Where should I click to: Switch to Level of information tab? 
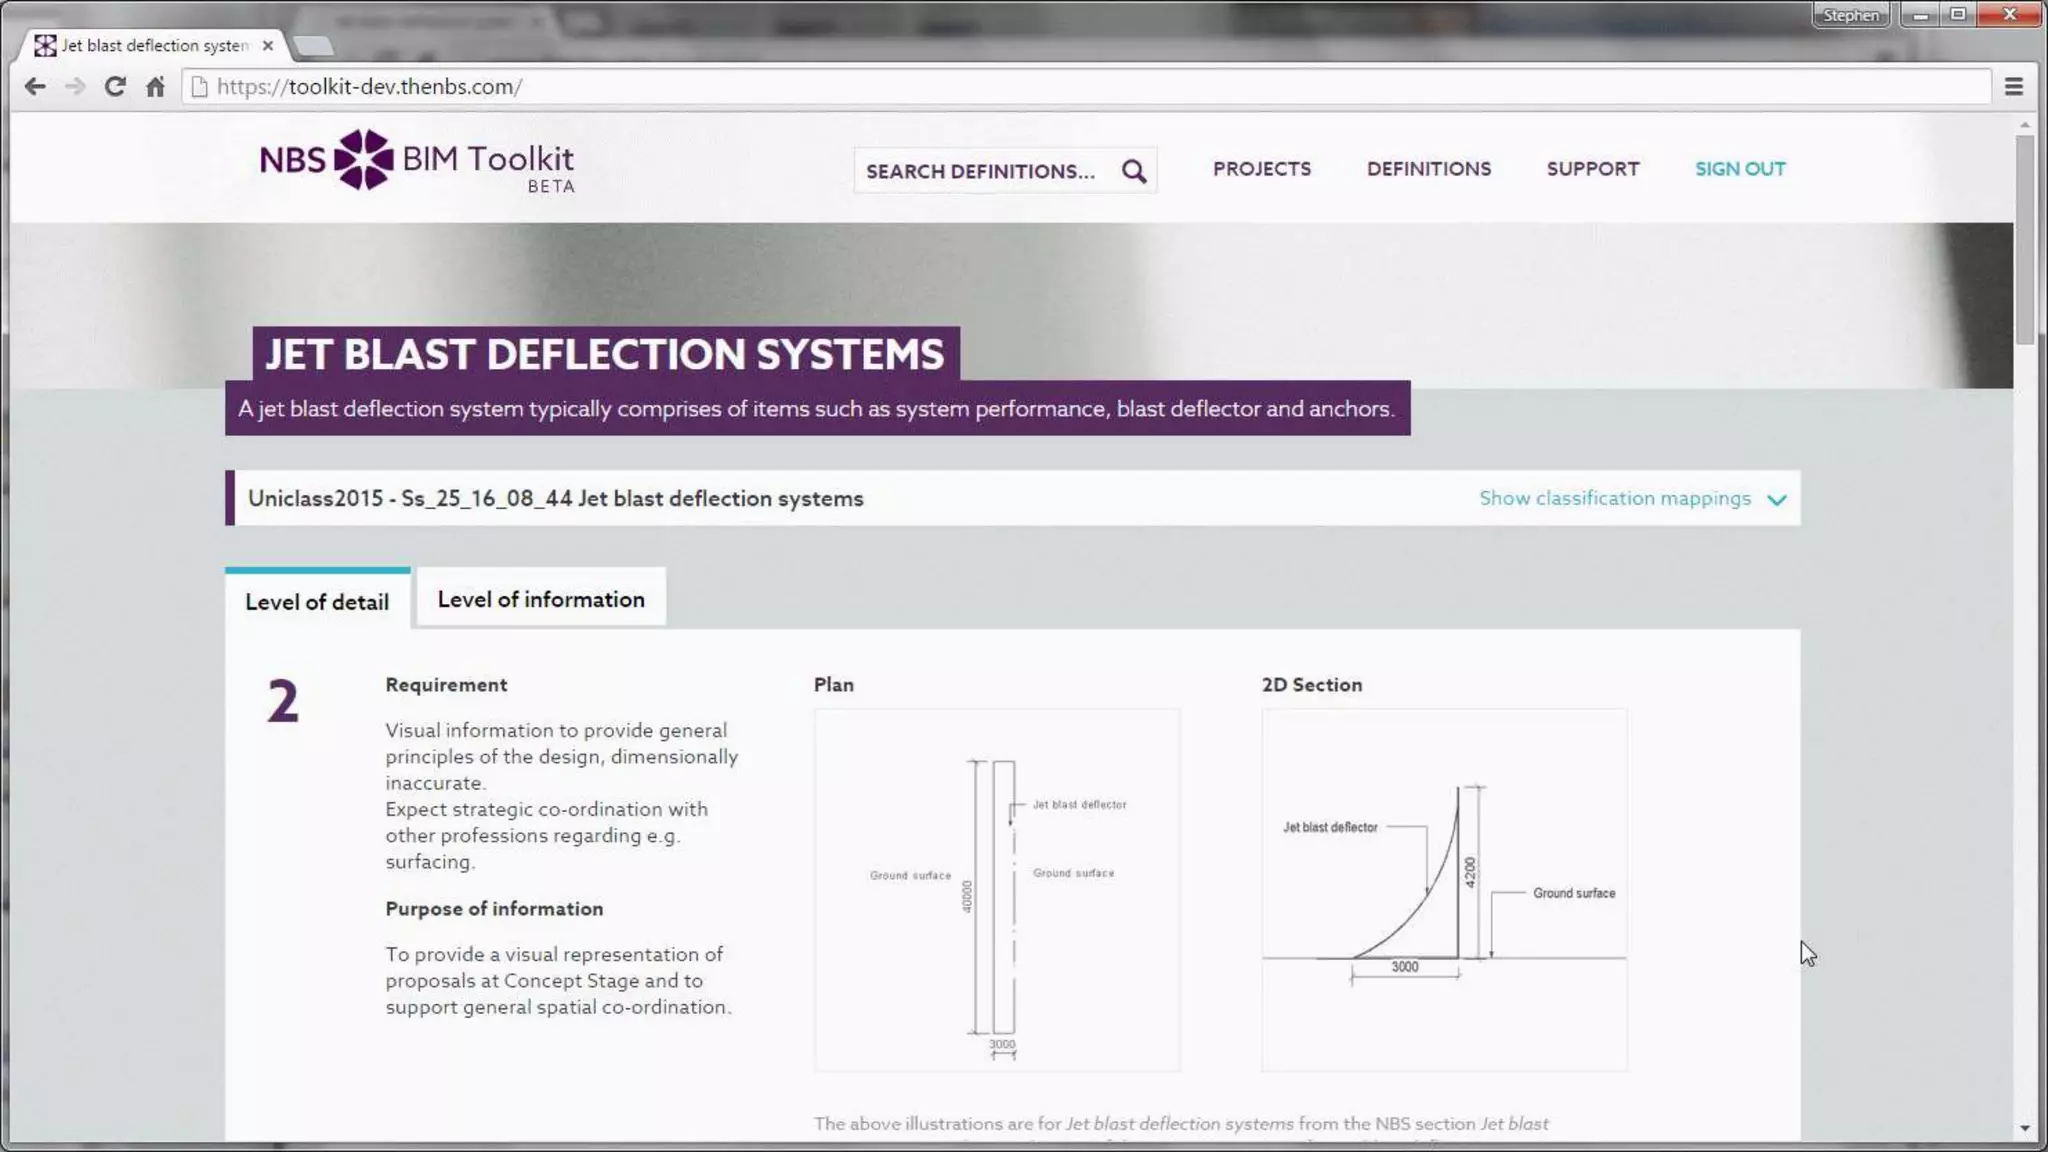[541, 599]
